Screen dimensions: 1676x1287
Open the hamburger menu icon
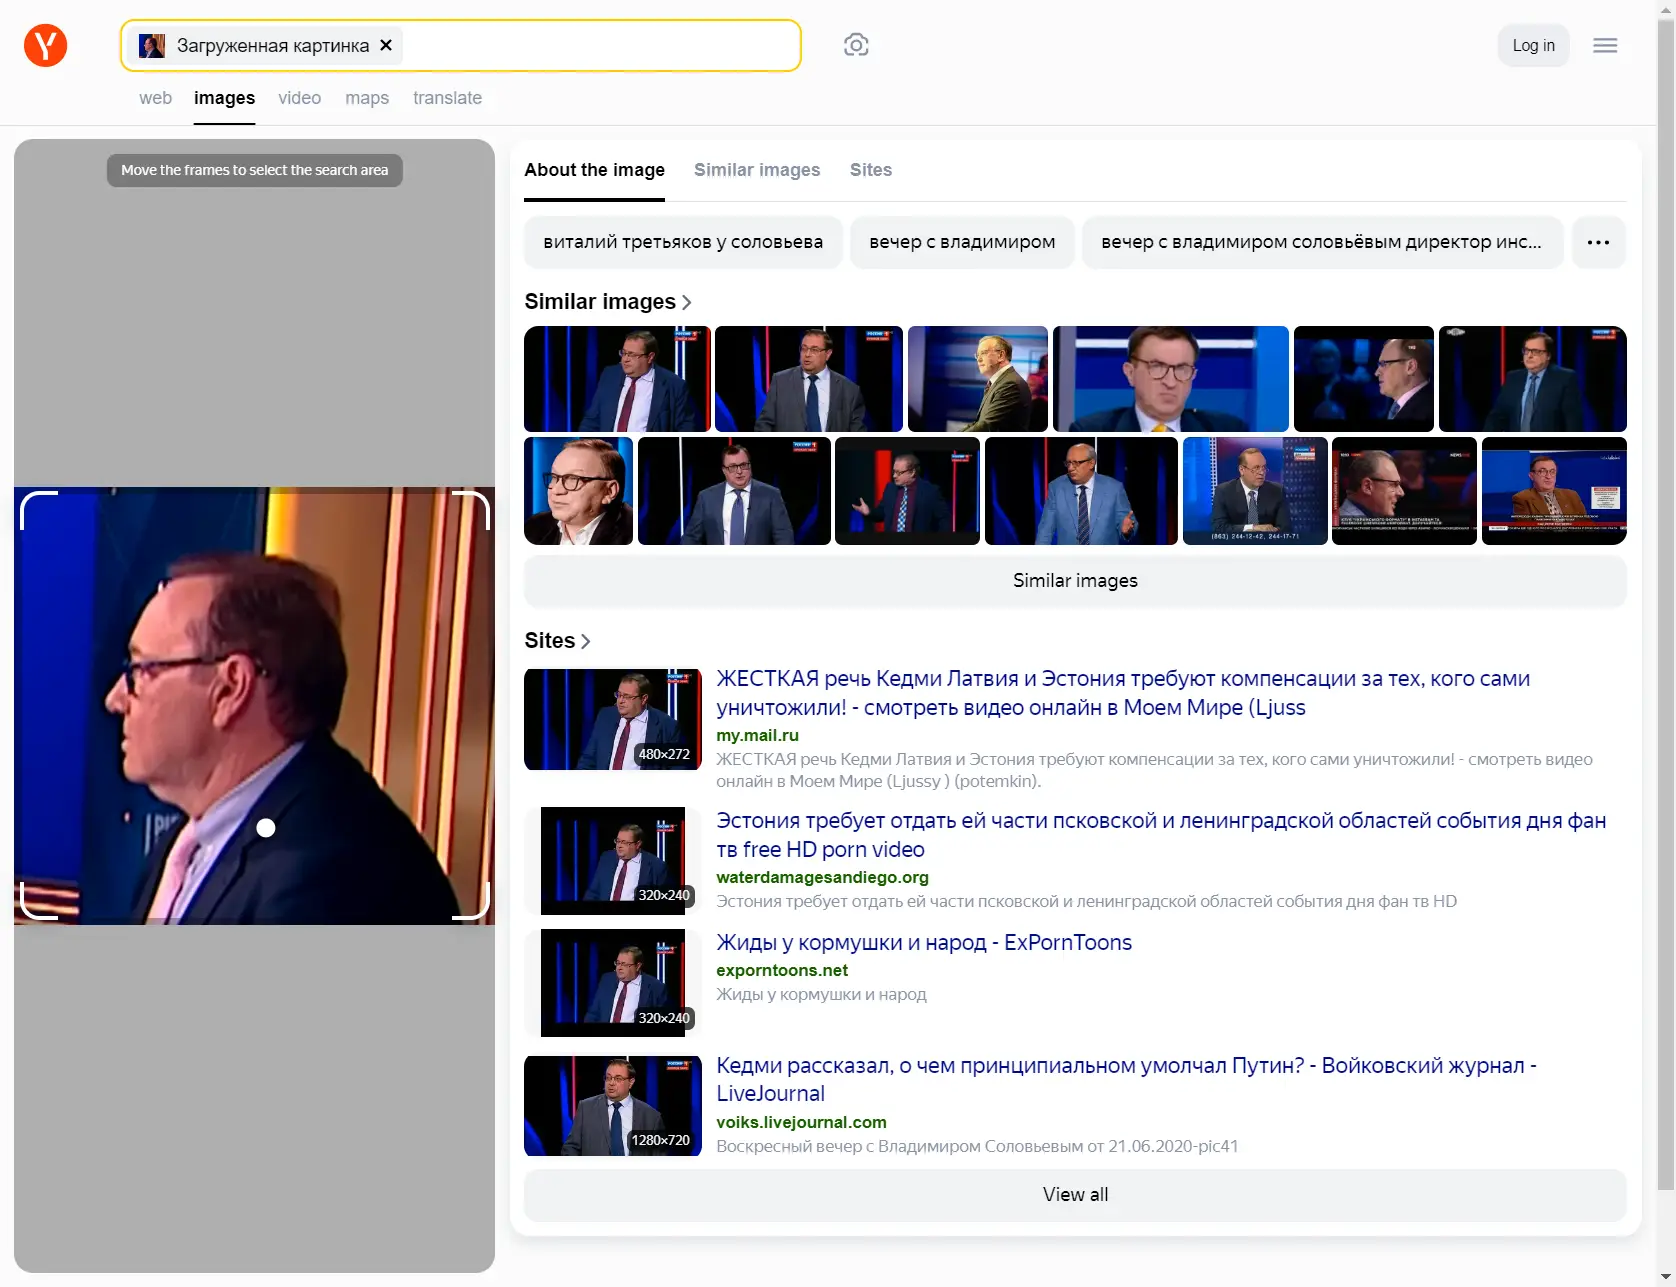click(x=1605, y=46)
